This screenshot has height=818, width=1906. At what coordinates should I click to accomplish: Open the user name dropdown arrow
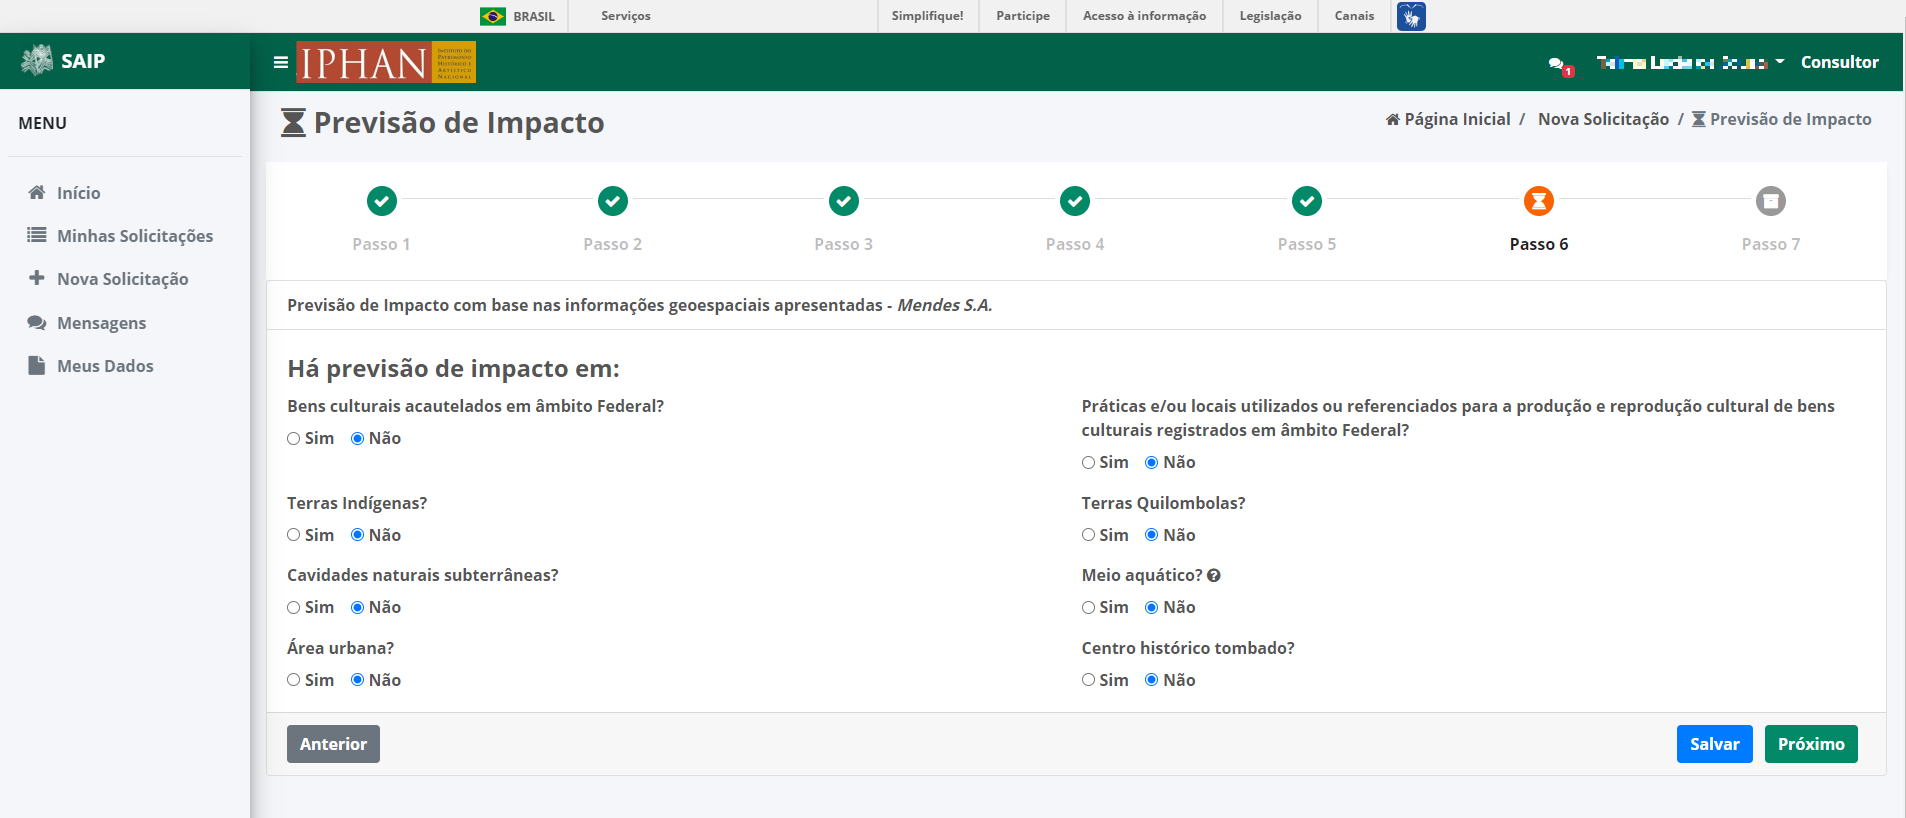point(1780,62)
